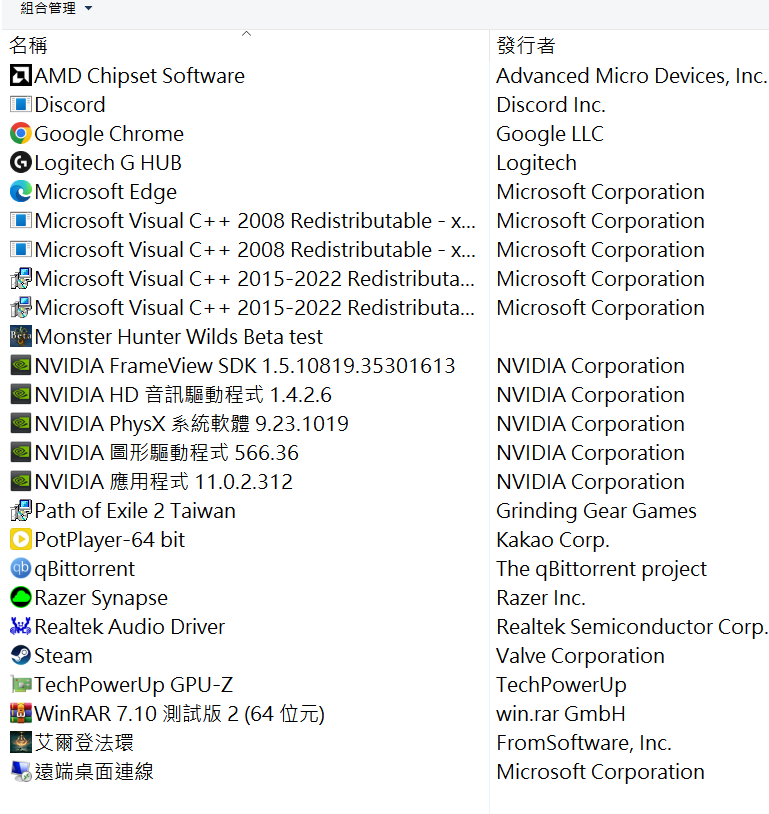
Task: Click the Google Chrome icon
Action: coord(21,134)
